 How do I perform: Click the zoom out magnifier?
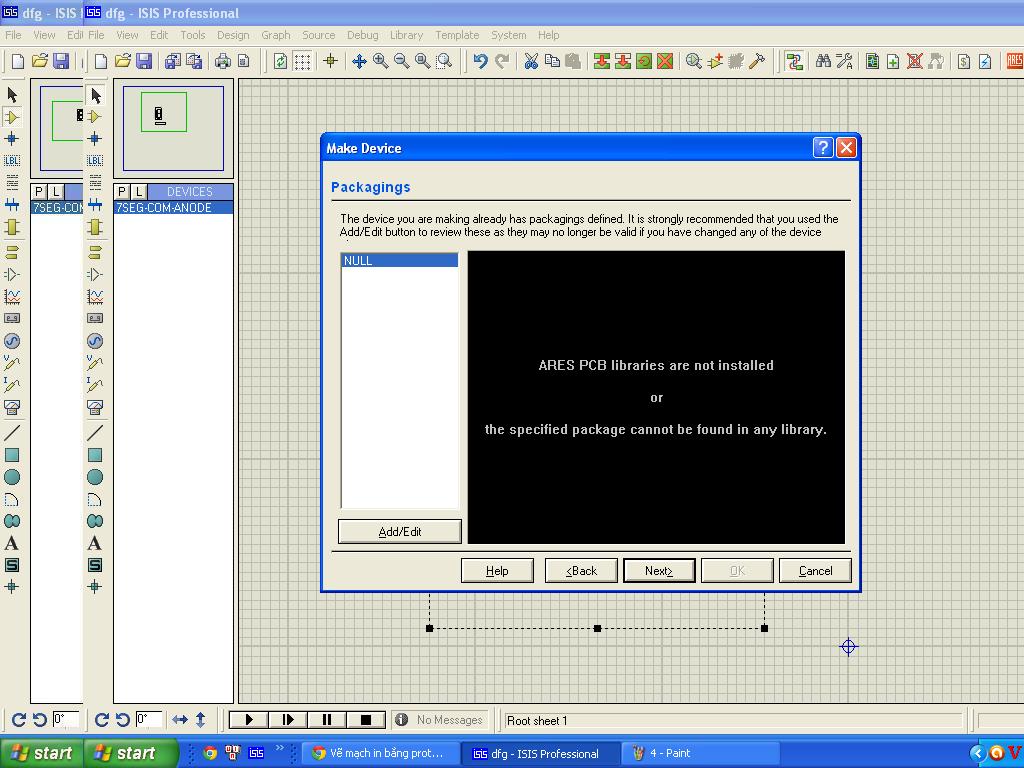(402, 61)
